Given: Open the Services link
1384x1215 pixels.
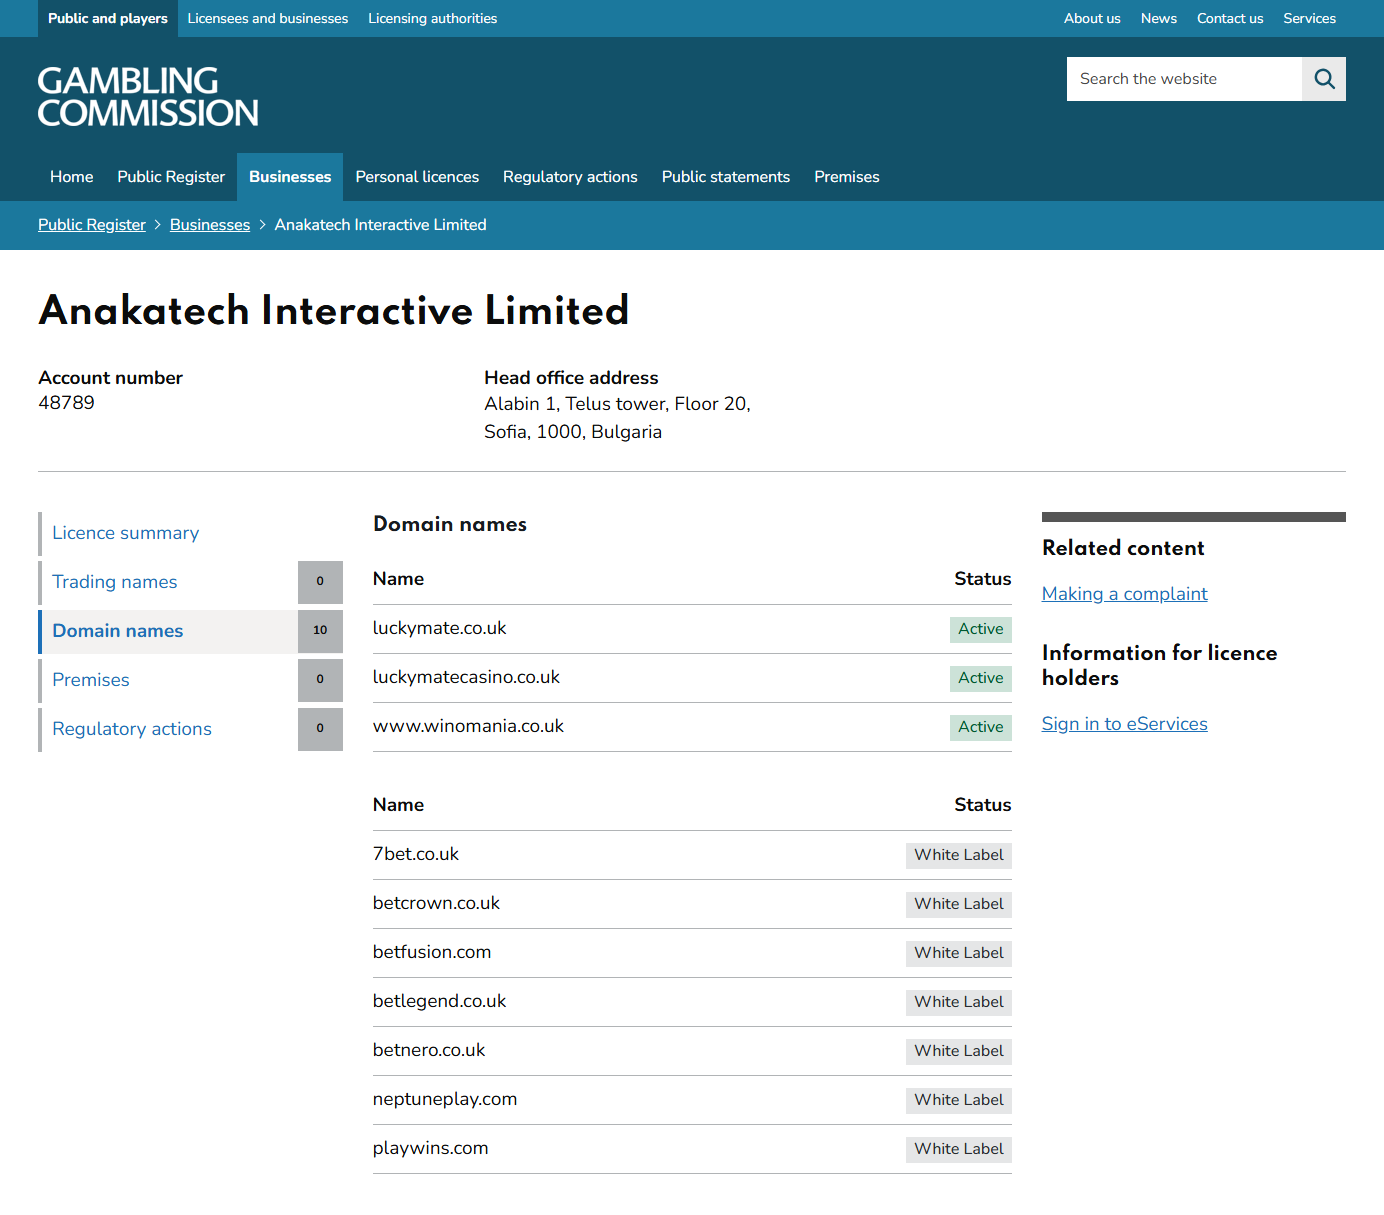Looking at the screenshot, I should click(x=1310, y=18).
